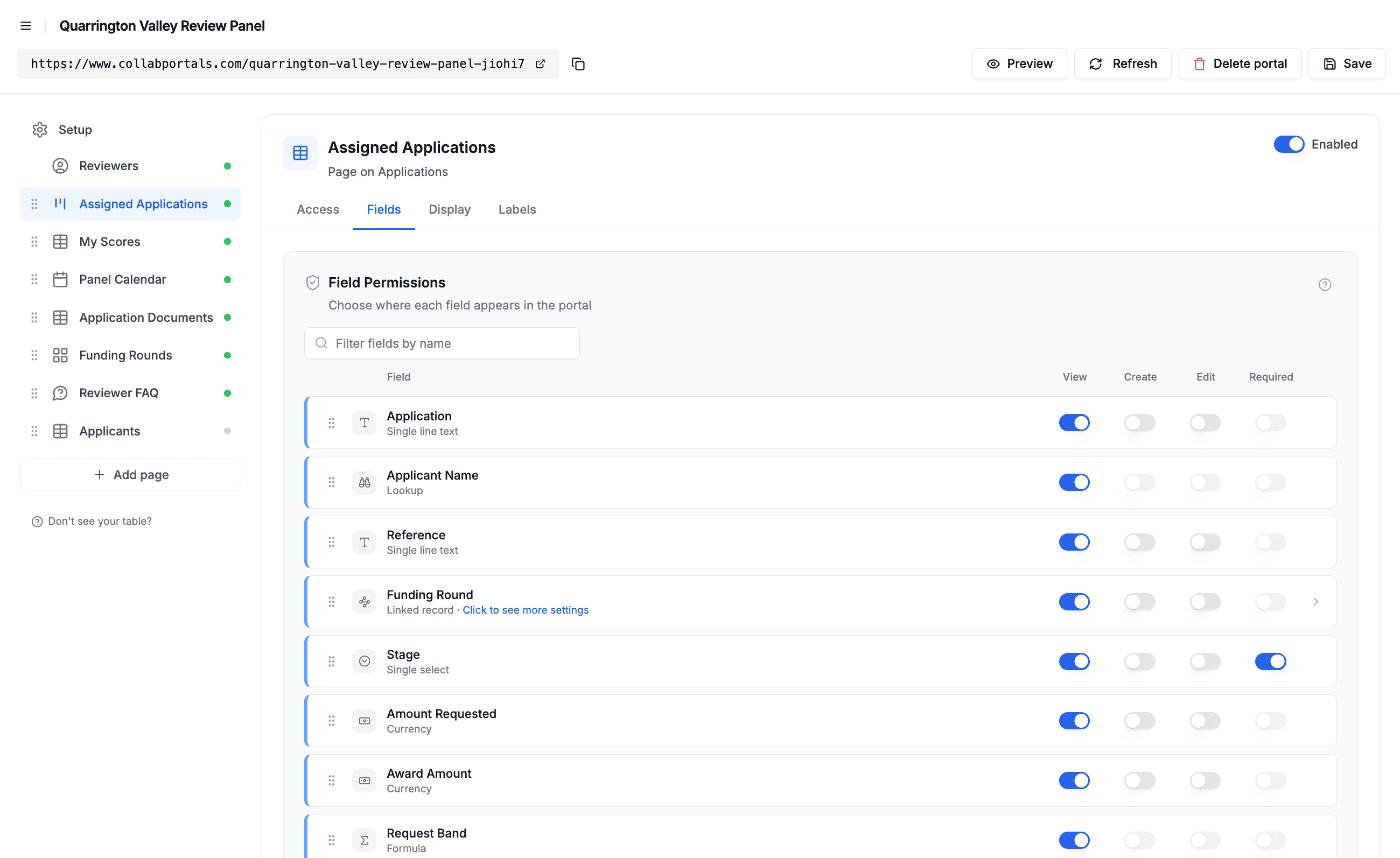The width and height of the screenshot is (1400, 858).
Task: Click the Application Documents table icon
Action: click(x=61, y=318)
